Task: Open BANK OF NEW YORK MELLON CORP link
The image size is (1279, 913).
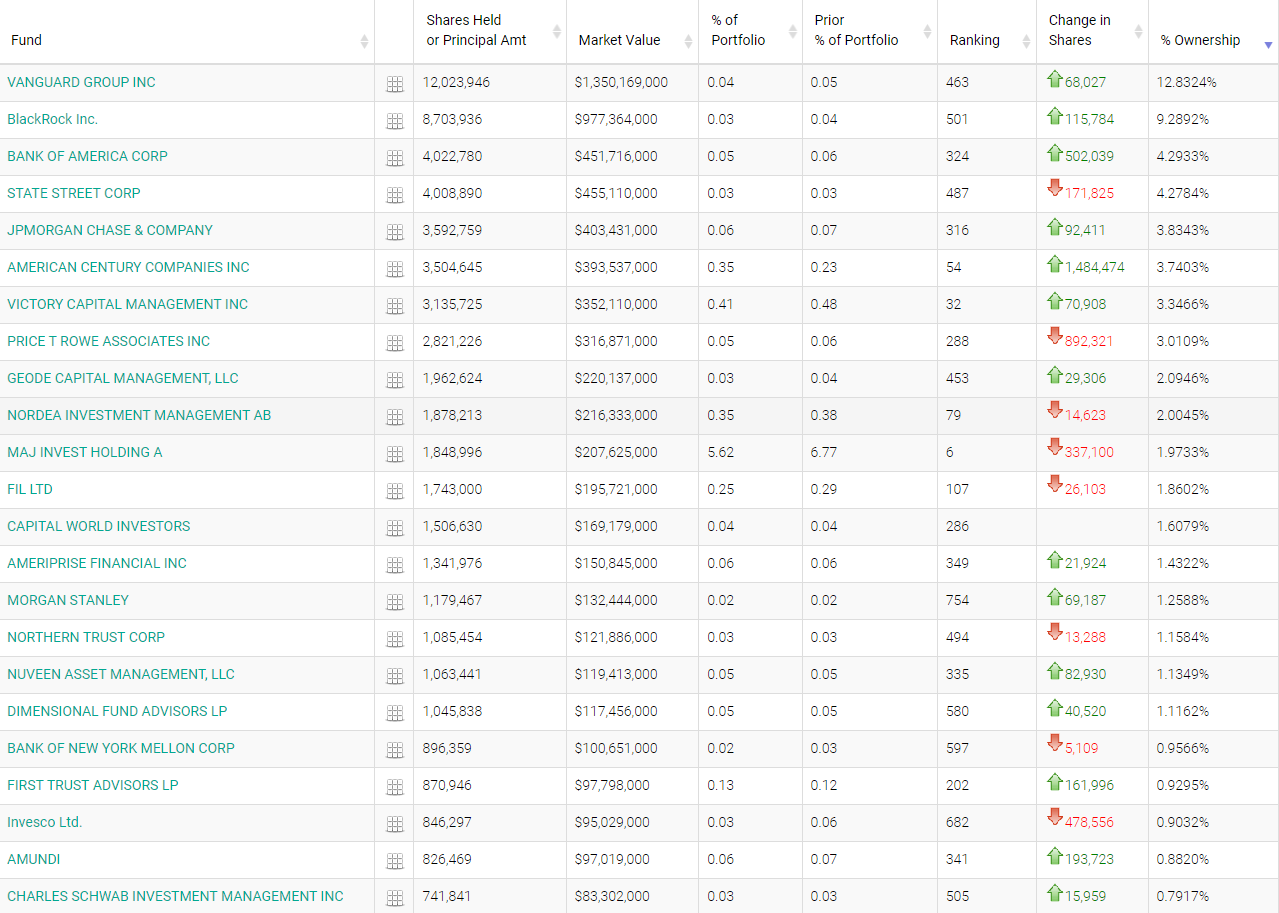Action: (121, 748)
